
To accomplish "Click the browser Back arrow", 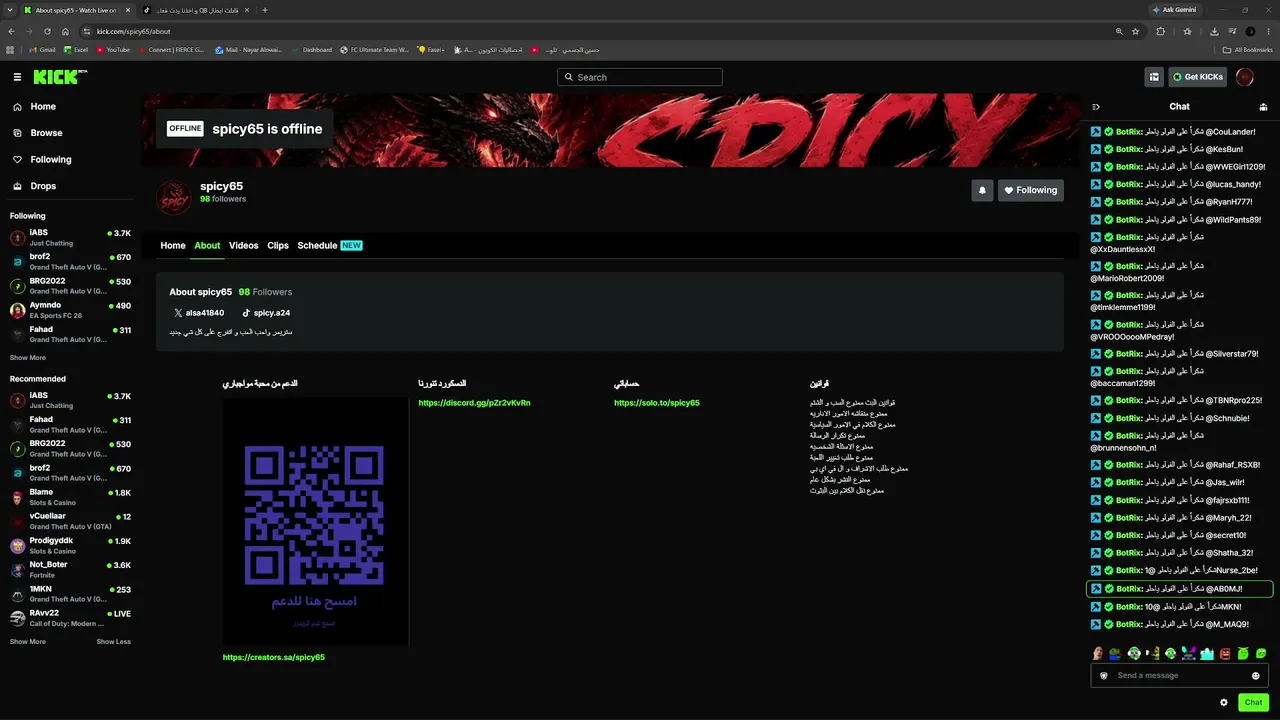I will coord(11,31).
